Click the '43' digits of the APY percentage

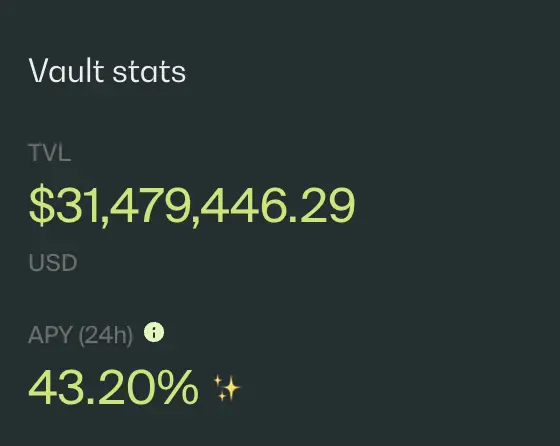[x=56, y=387]
